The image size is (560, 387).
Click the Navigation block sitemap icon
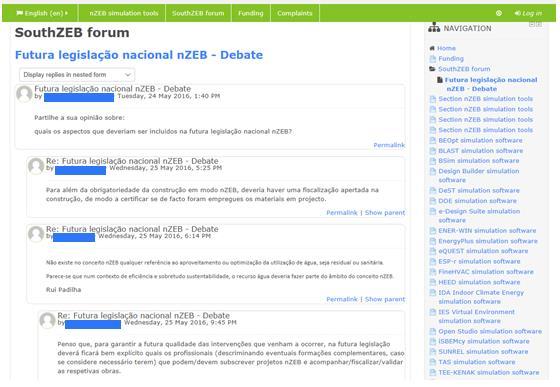434,27
